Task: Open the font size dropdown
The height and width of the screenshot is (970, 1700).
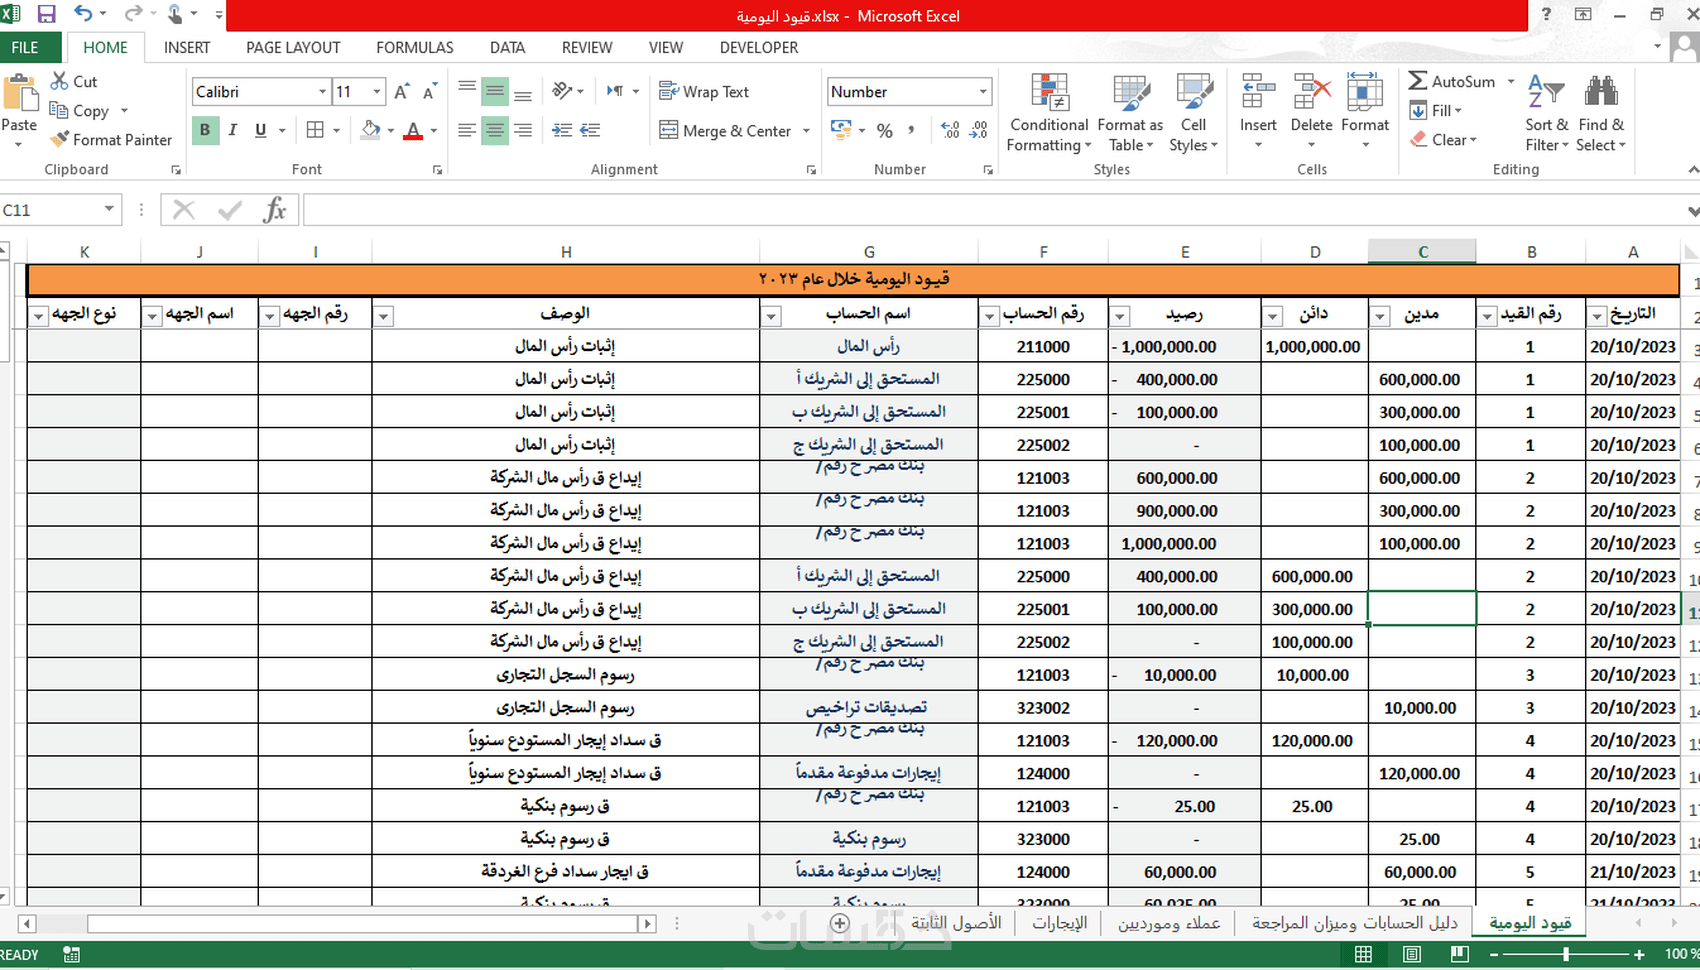Action: (x=377, y=92)
